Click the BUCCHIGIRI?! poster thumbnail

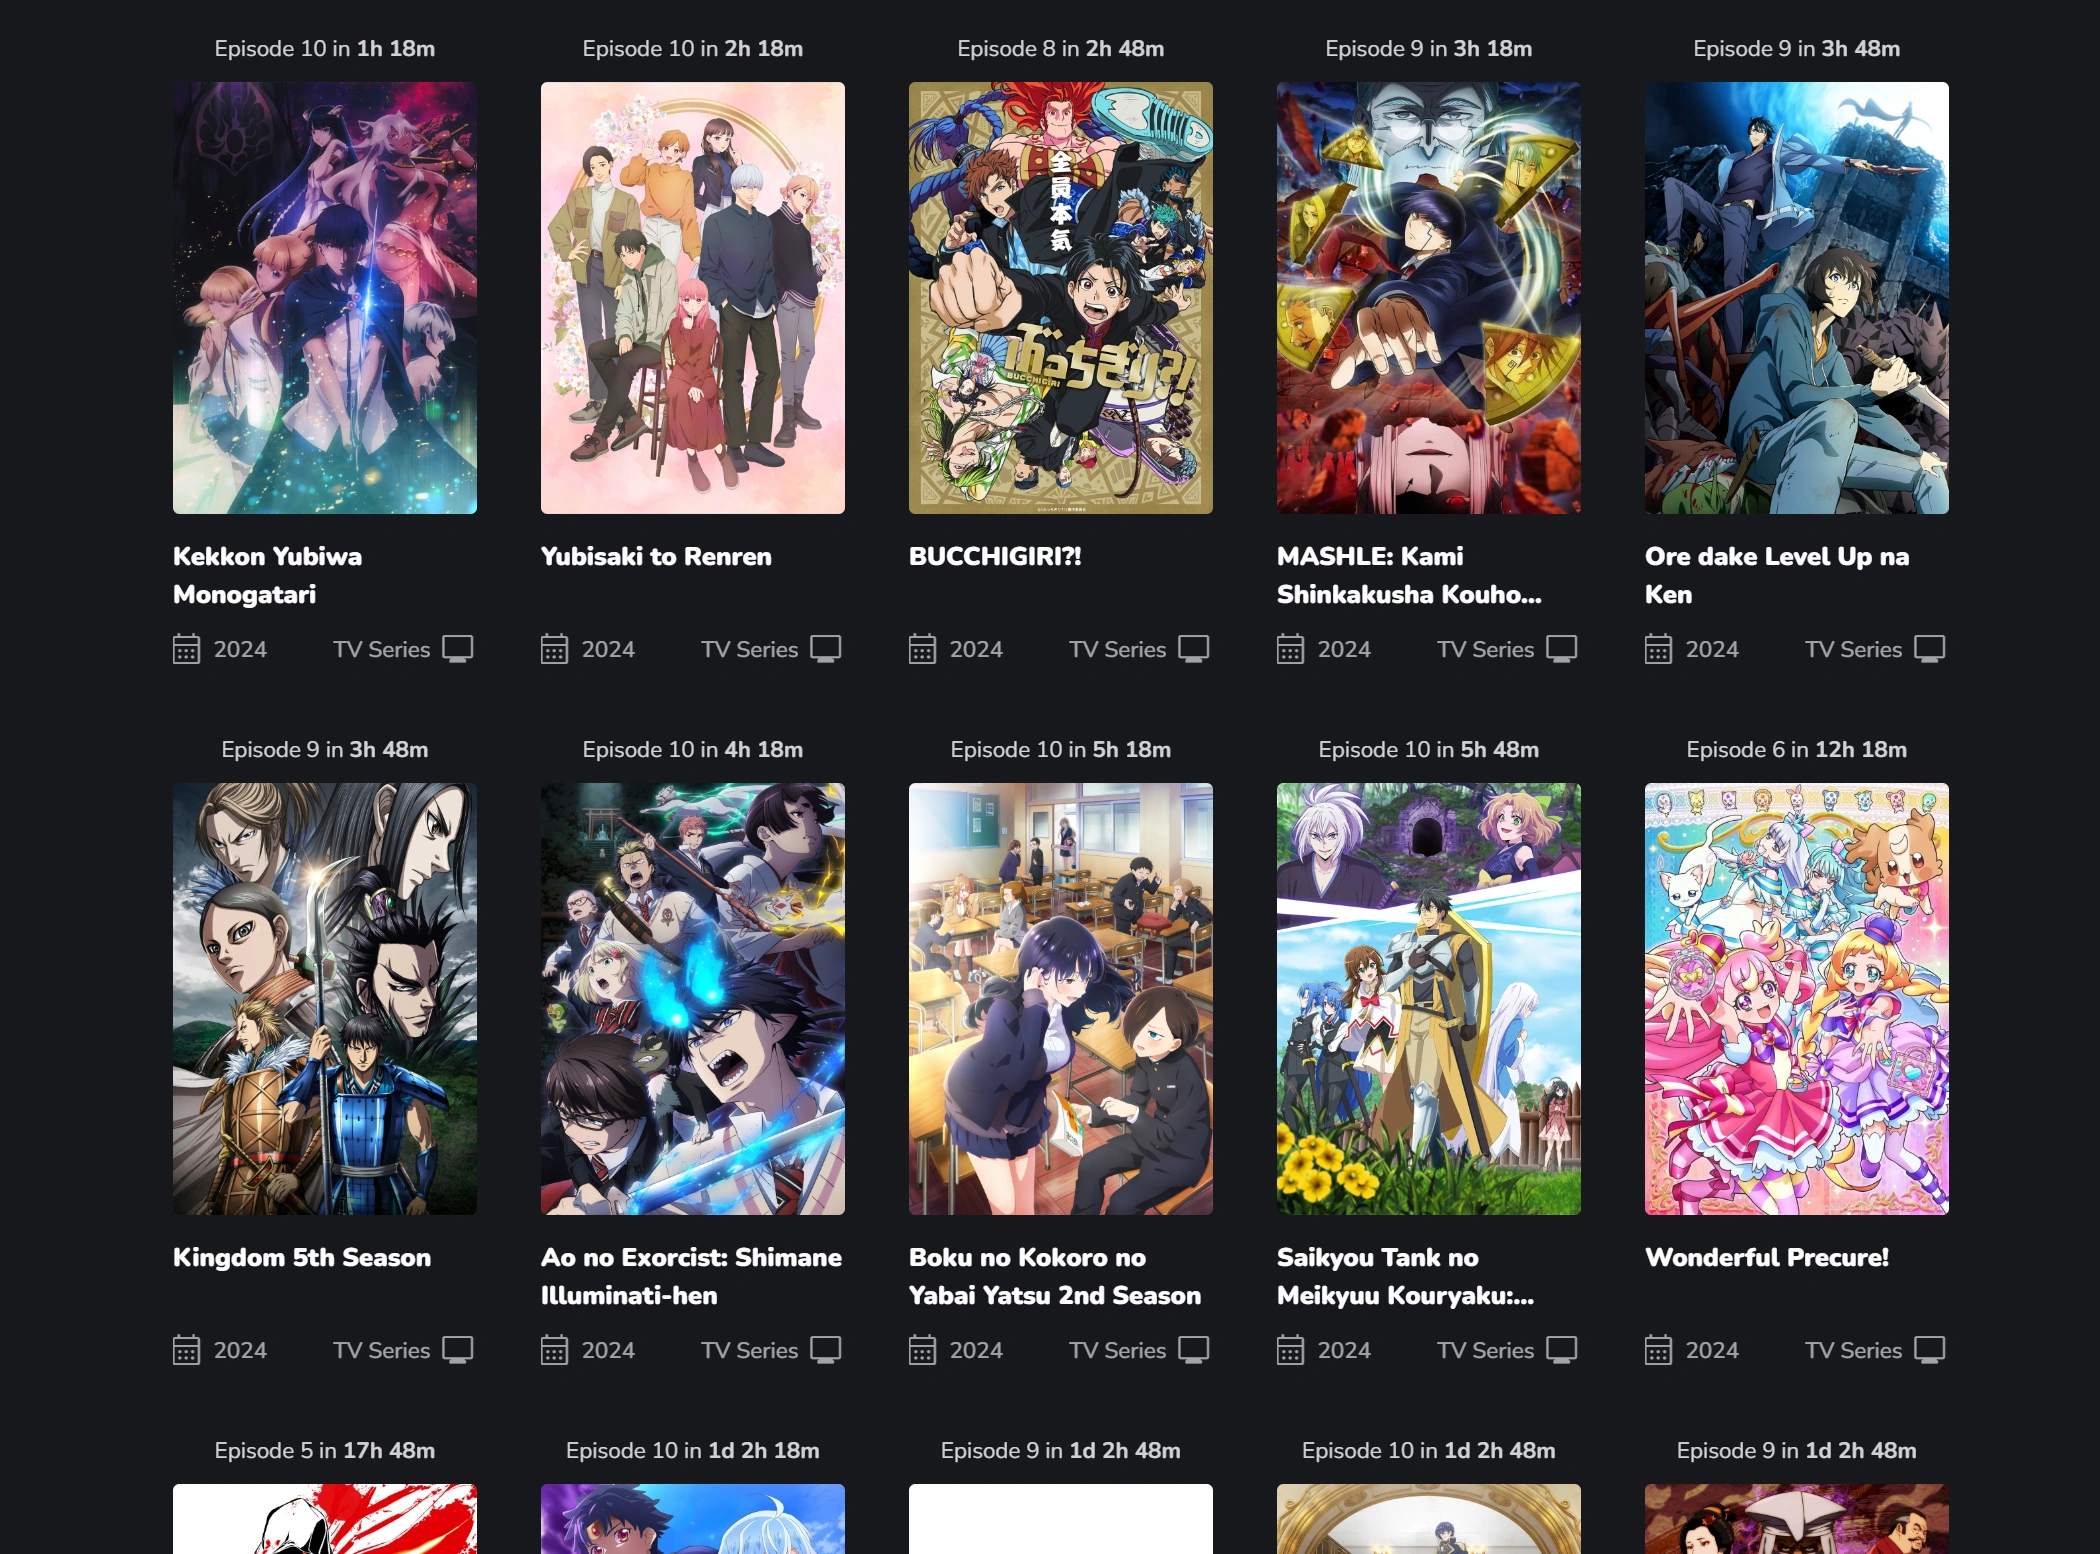(1060, 298)
